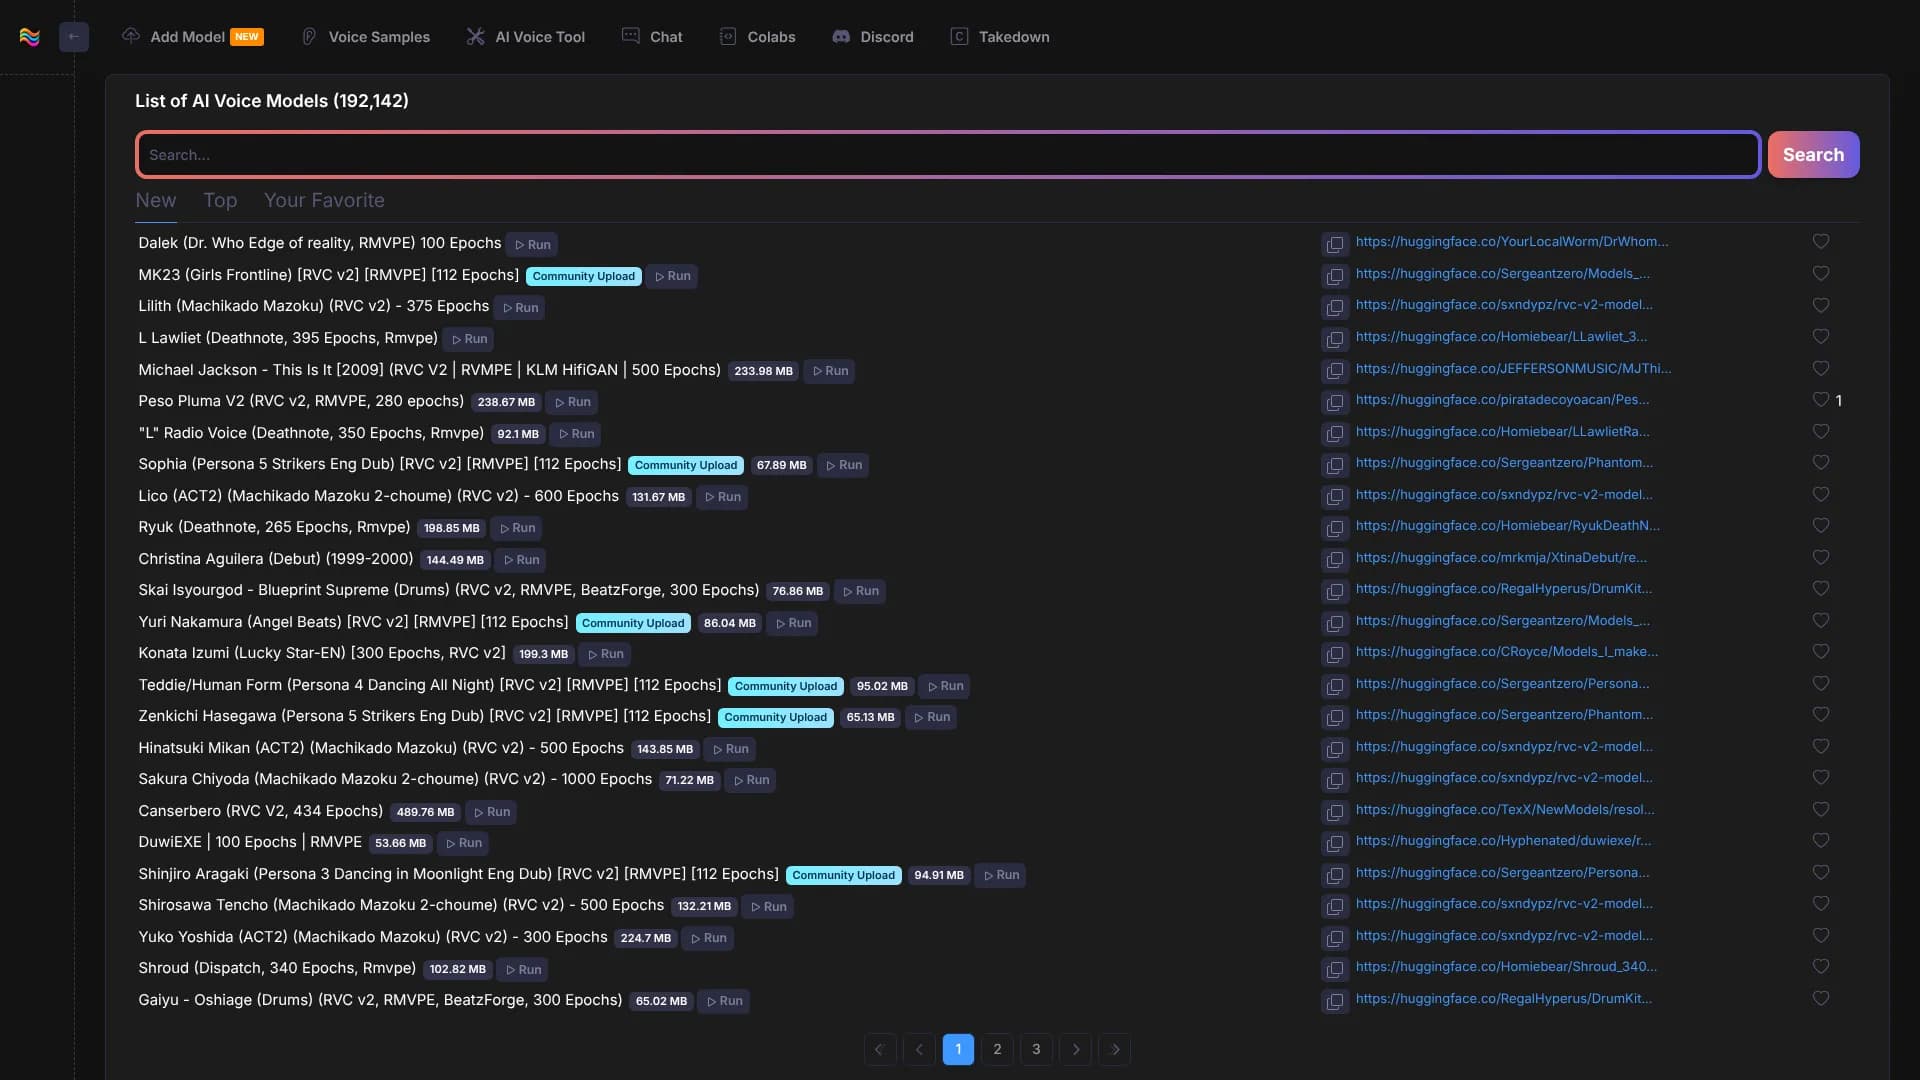Favorite the Peso Pluma V2 model
Viewport: 1920px width, 1080px height.
click(1820, 400)
